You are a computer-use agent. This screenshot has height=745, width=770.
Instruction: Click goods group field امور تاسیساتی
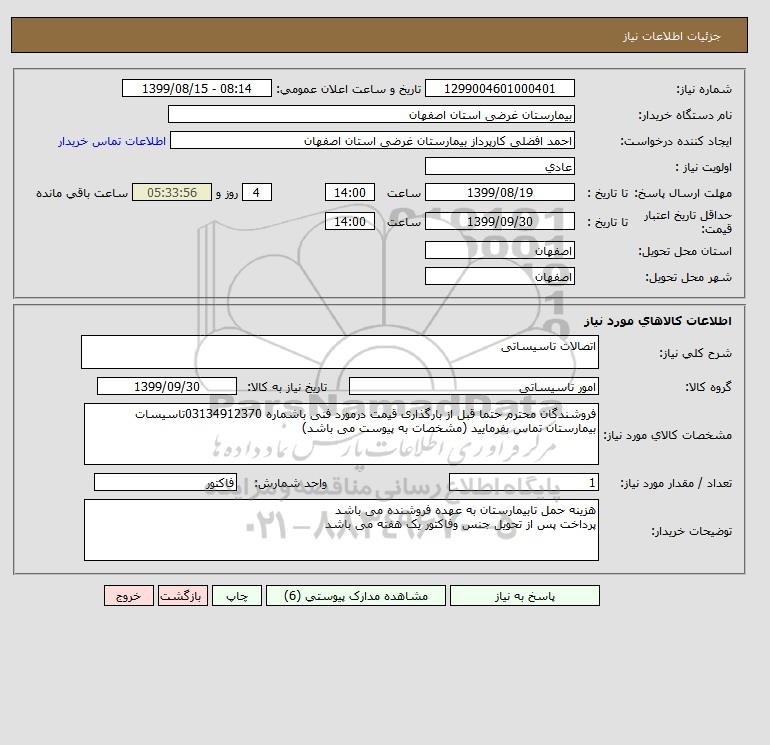tap(473, 386)
